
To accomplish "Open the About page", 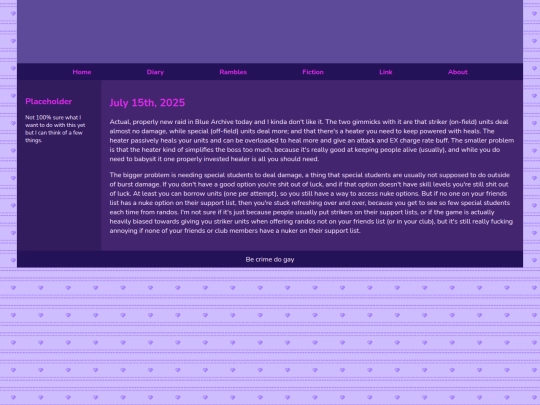I will point(458,72).
